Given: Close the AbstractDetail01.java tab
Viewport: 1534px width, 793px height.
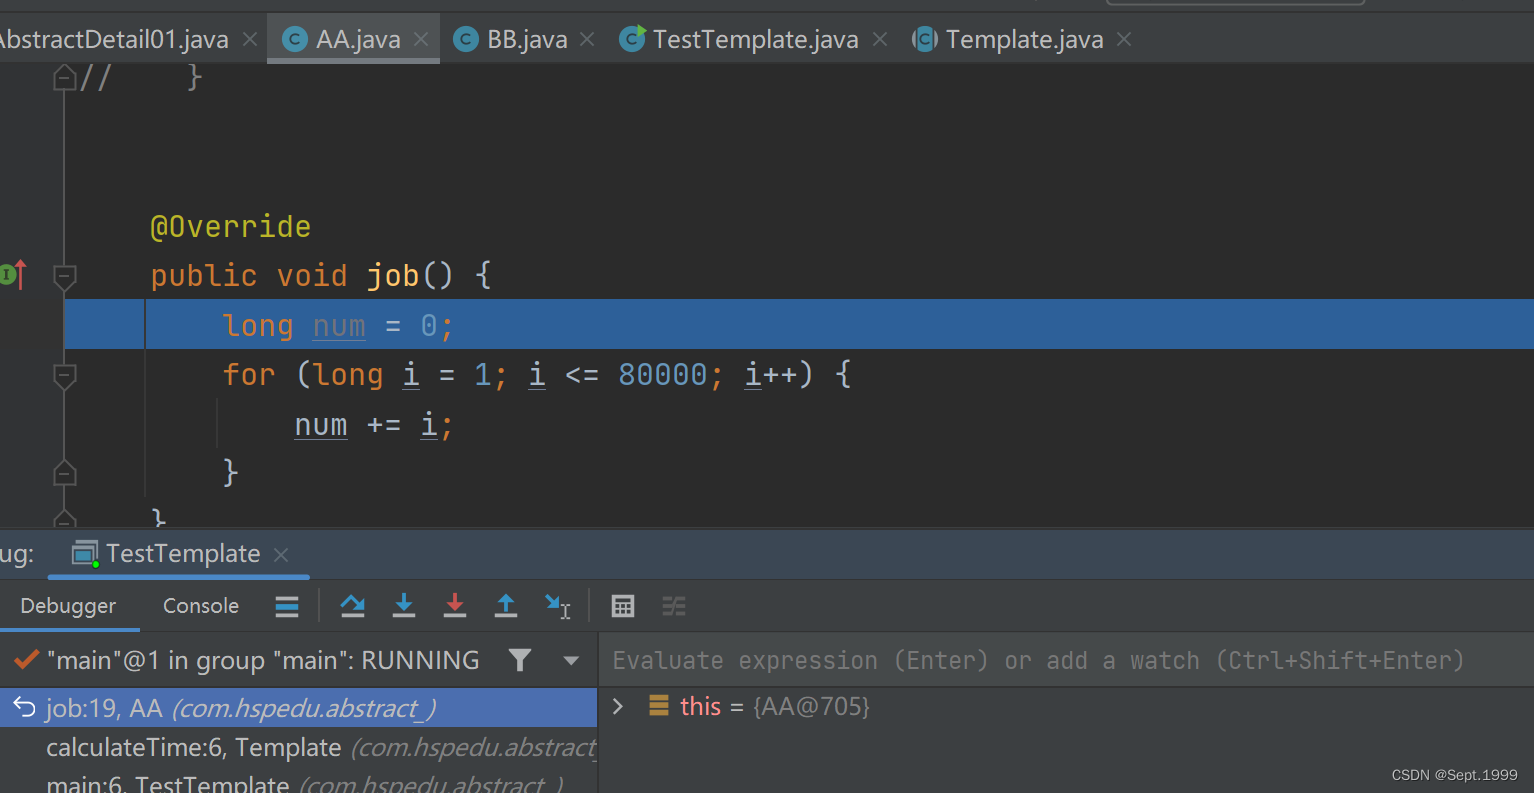Looking at the screenshot, I should coord(250,39).
